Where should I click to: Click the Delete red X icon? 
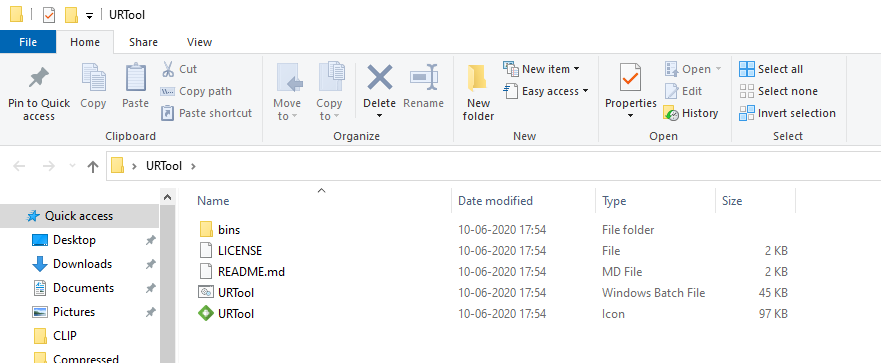coord(380,77)
